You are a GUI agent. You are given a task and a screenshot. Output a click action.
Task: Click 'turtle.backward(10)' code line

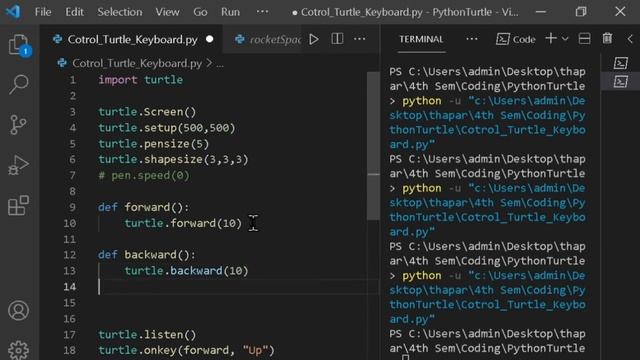coord(187,271)
